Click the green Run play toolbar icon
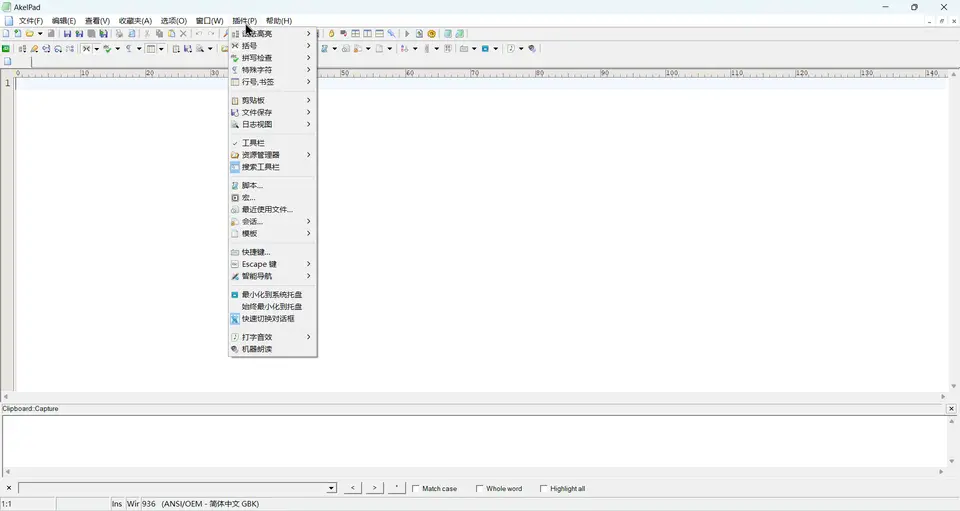Screen dimensions: 960x511 (407, 34)
